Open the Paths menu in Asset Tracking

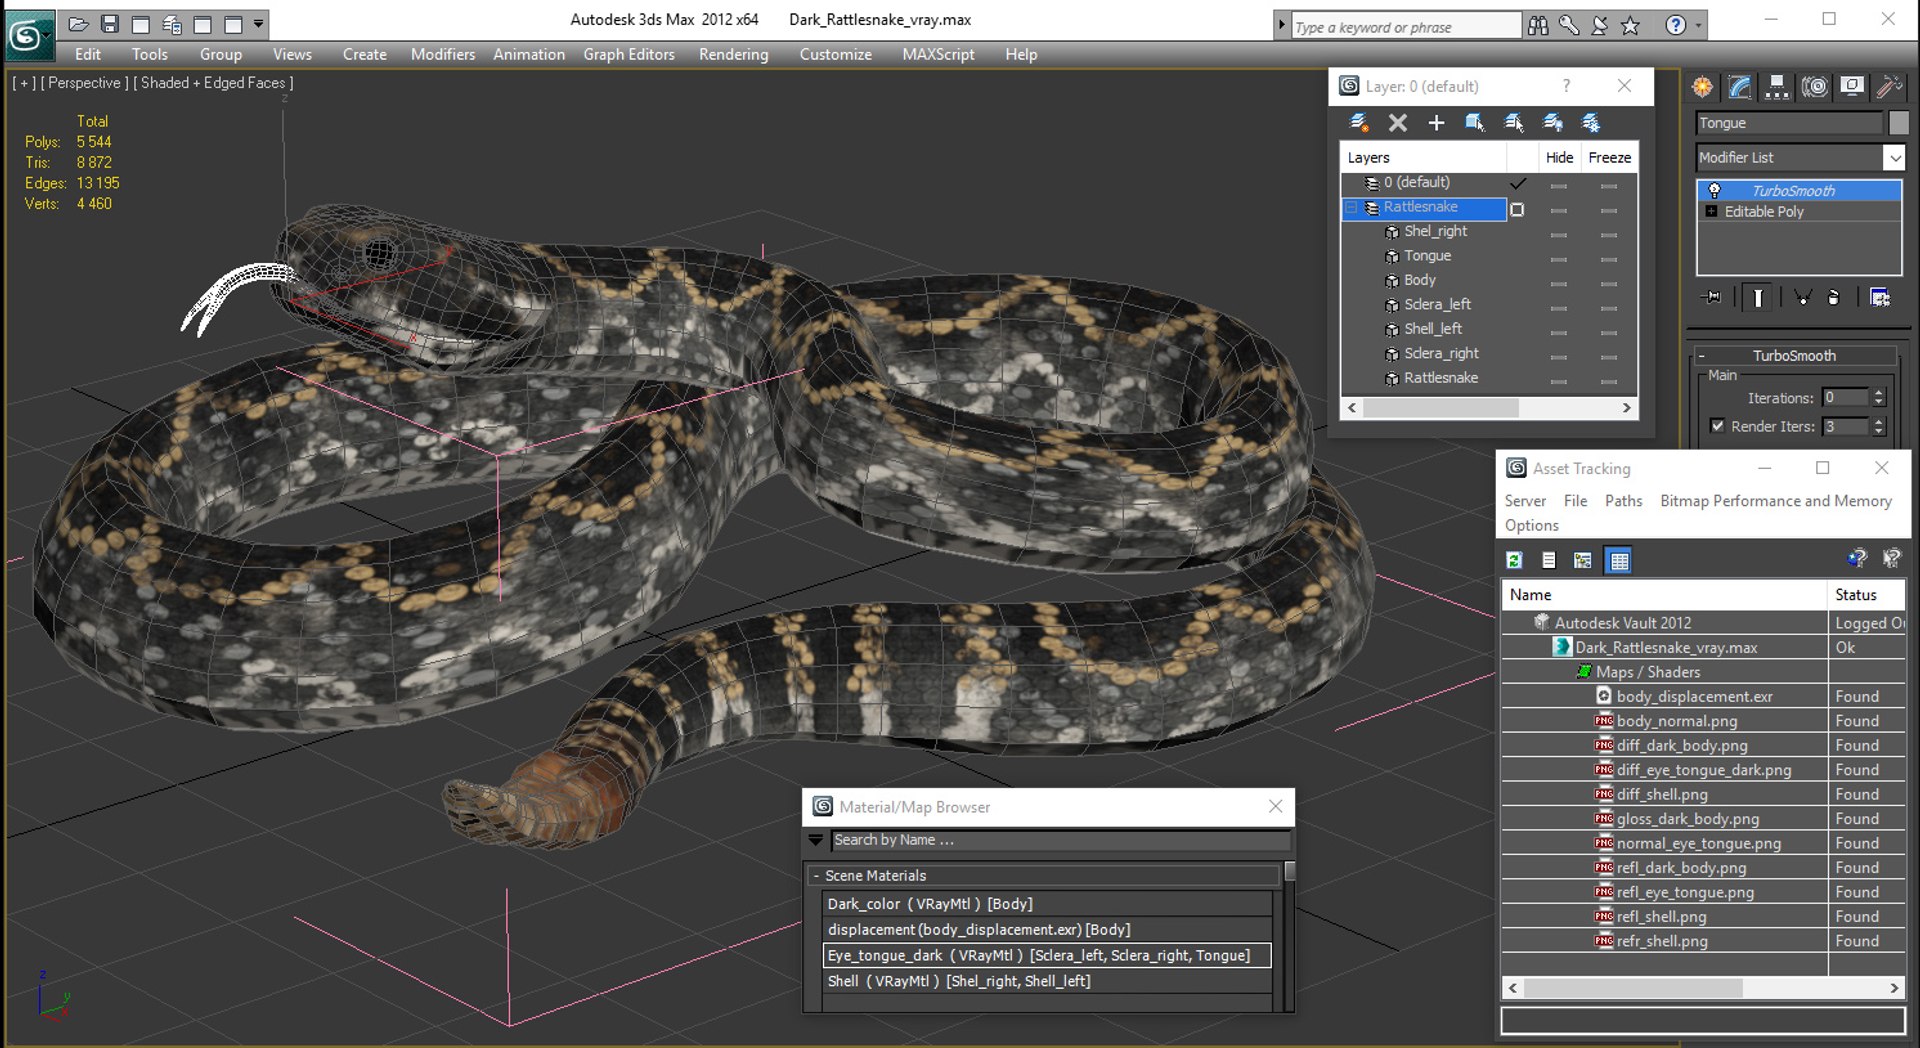coord(1623,501)
